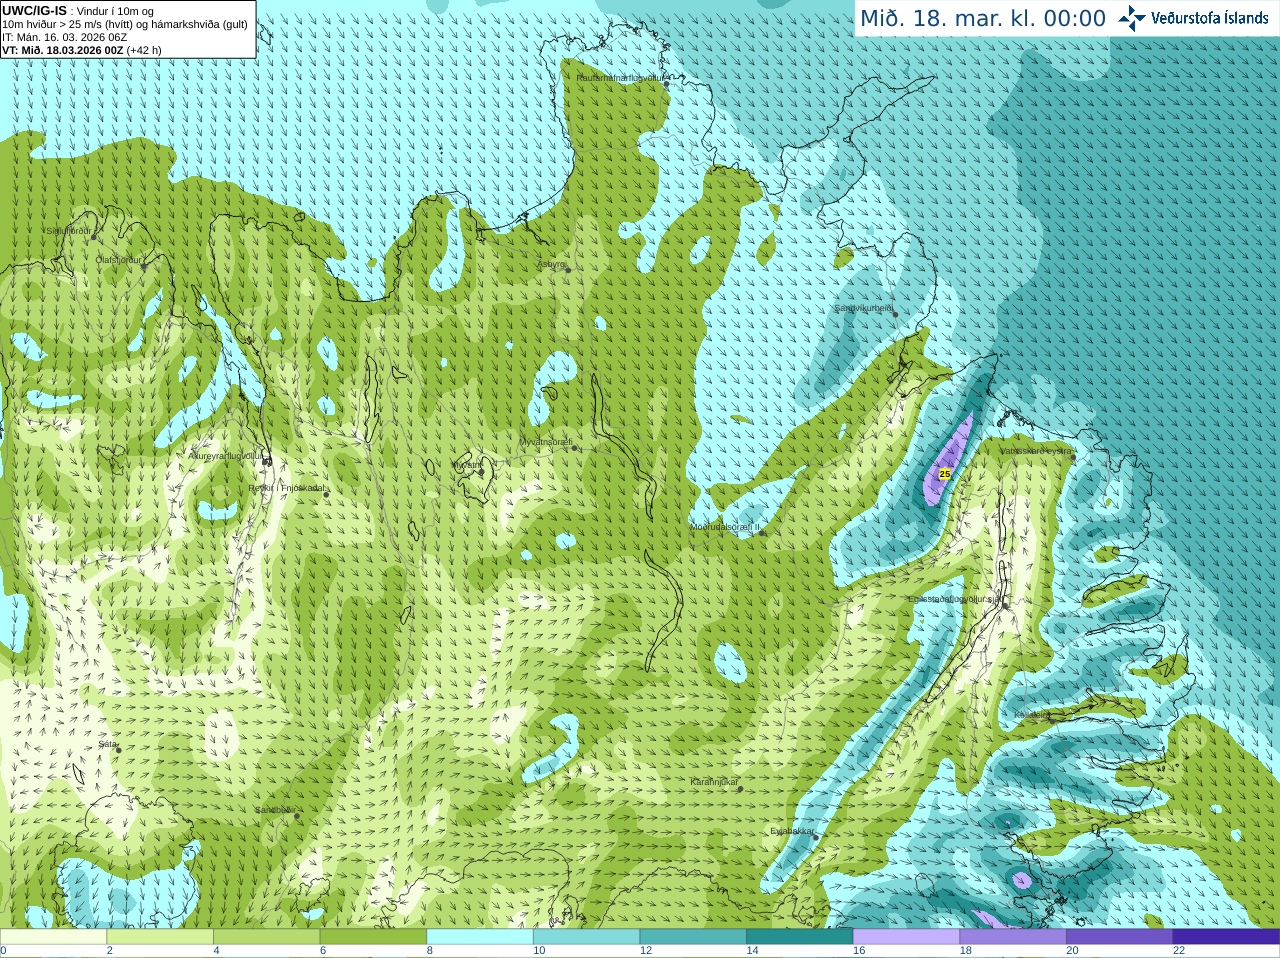The image size is (1280, 958).
Task: Click the Mývatn station label
Action: tap(467, 465)
